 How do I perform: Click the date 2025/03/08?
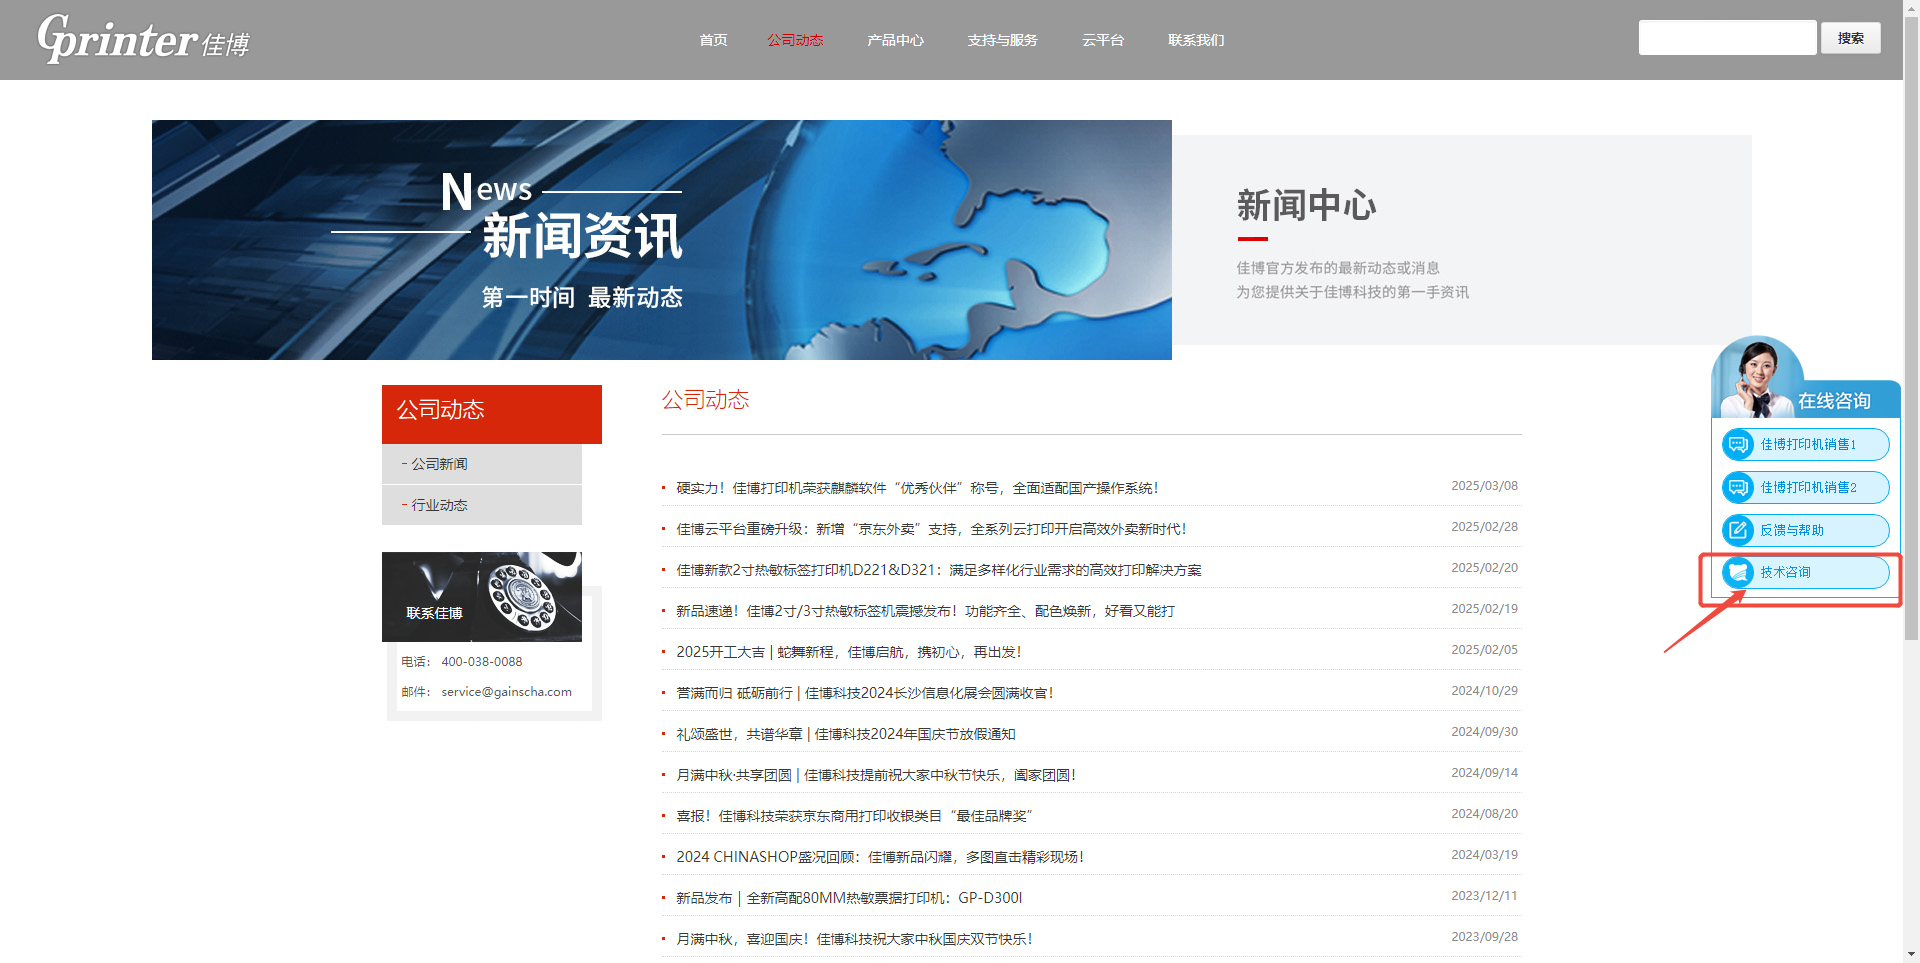[1484, 486]
